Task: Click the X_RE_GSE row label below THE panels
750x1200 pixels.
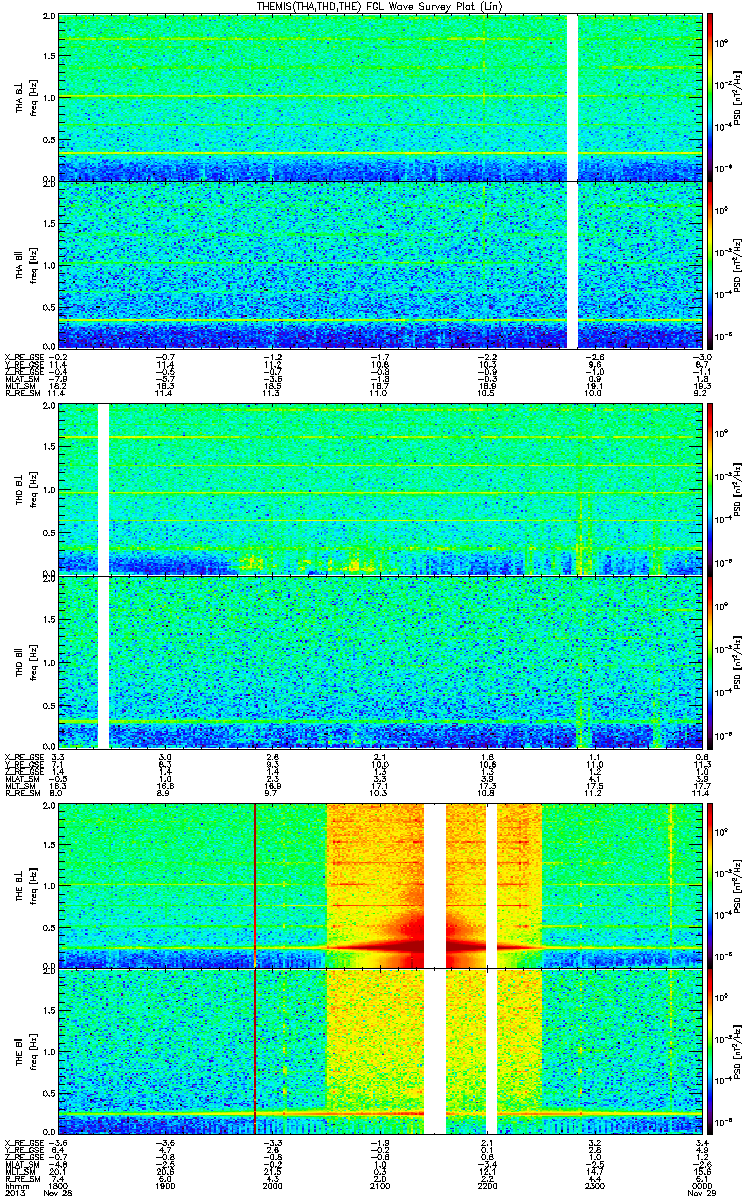Action: click(x=22, y=1142)
